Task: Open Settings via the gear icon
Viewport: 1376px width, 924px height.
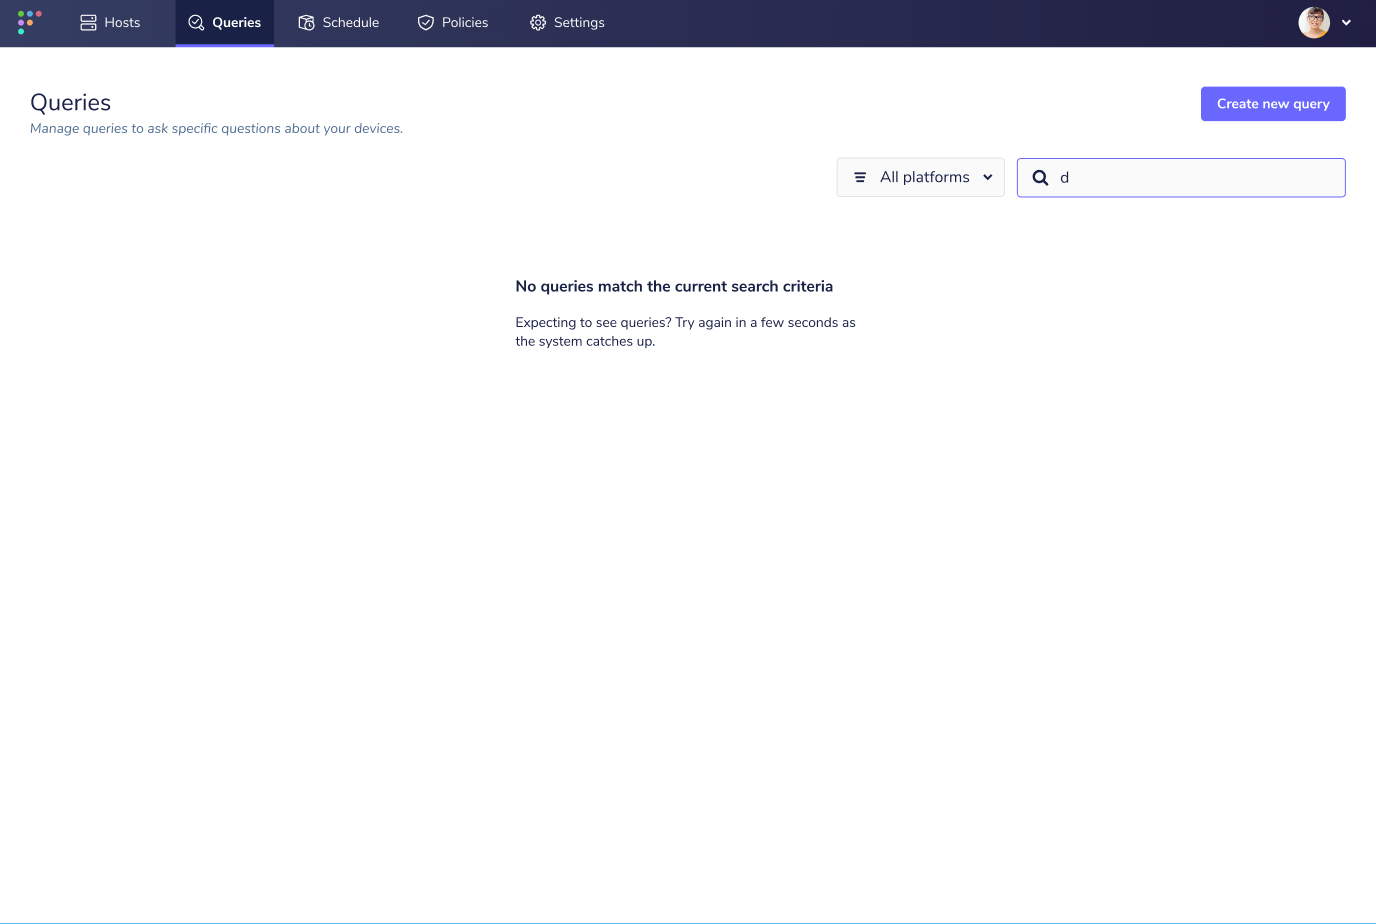Action: 537,22
